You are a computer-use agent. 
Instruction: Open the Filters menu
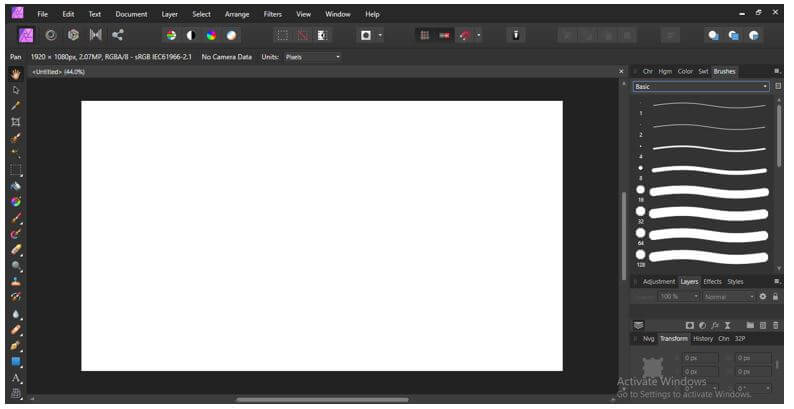click(272, 14)
